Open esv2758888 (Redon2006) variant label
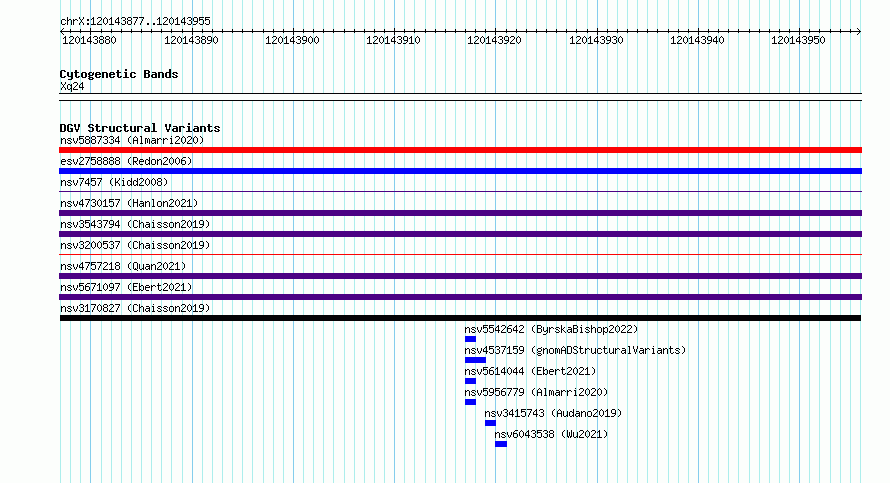Screen dimensions: 890x483 click(x=126, y=161)
